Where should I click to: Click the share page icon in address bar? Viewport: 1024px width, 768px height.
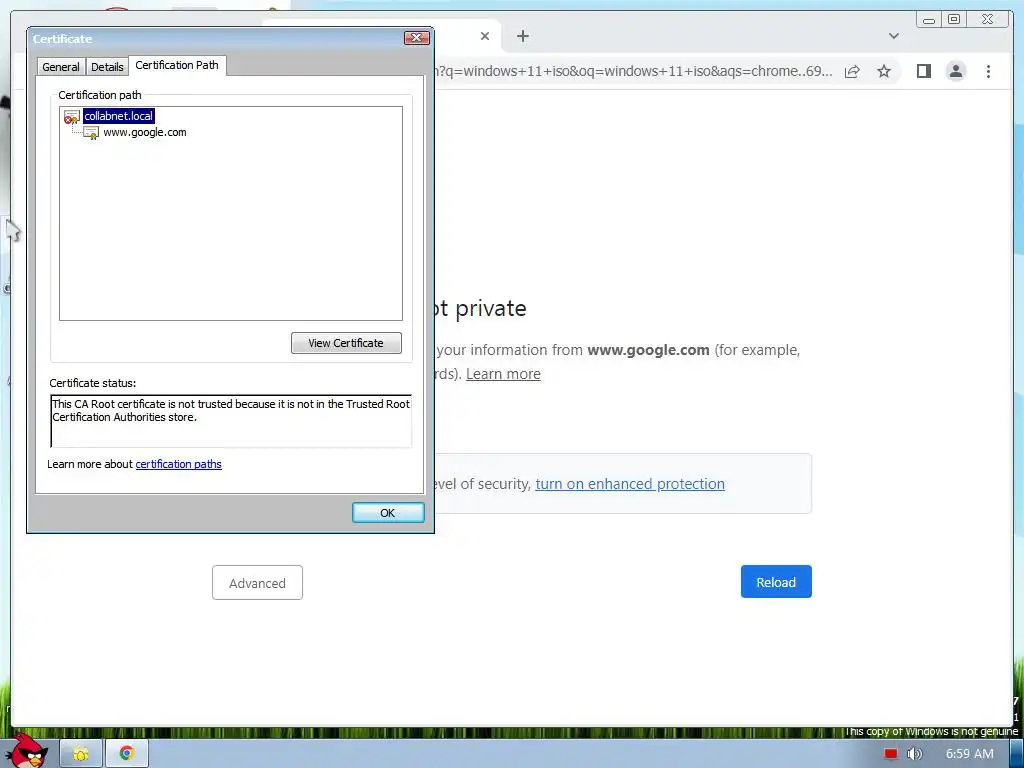point(852,71)
